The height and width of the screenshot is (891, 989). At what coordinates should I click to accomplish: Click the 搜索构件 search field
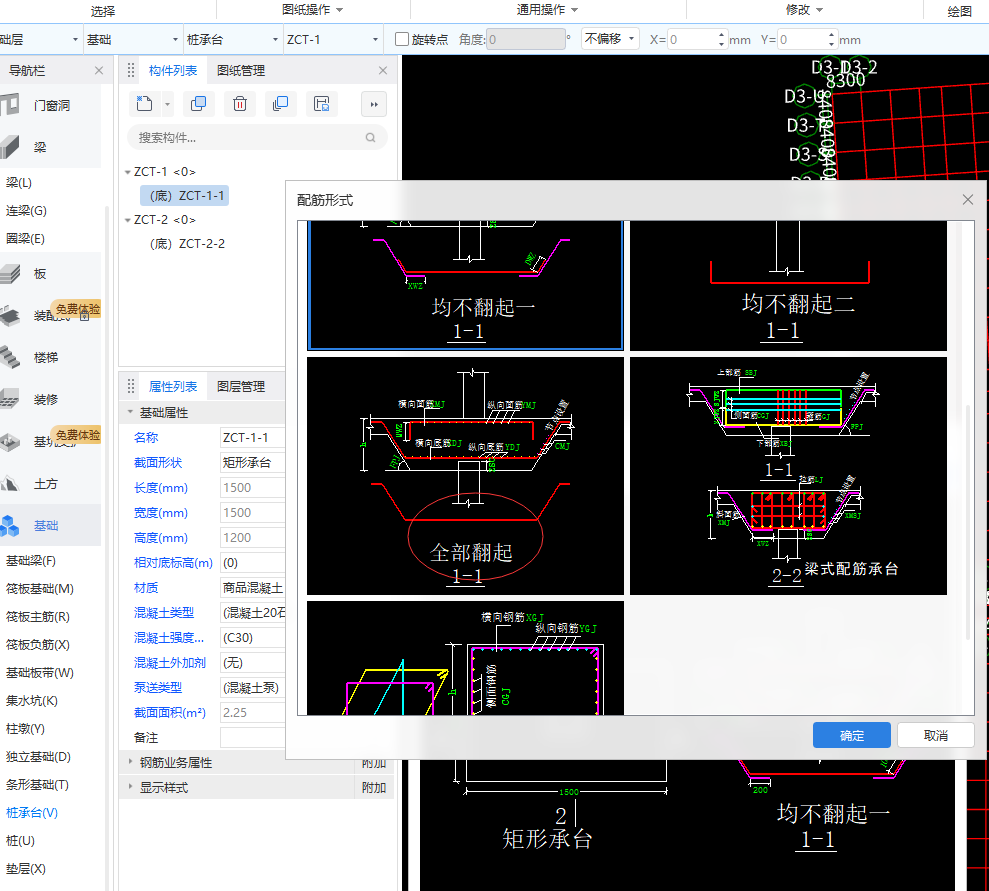pos(257,137)
